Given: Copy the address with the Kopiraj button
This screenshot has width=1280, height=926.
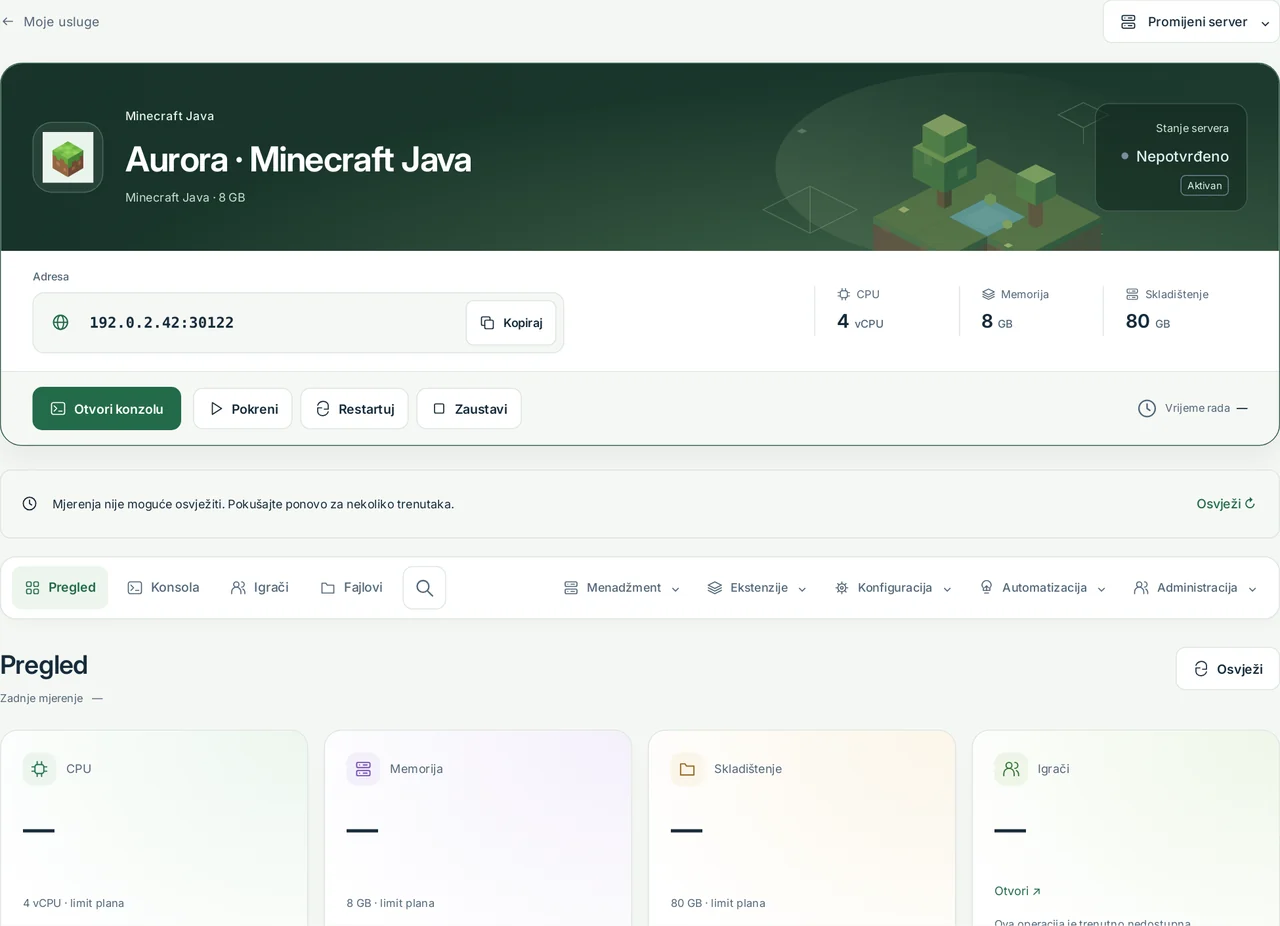Looking at the screenshot, I should (x=511, y=323).
